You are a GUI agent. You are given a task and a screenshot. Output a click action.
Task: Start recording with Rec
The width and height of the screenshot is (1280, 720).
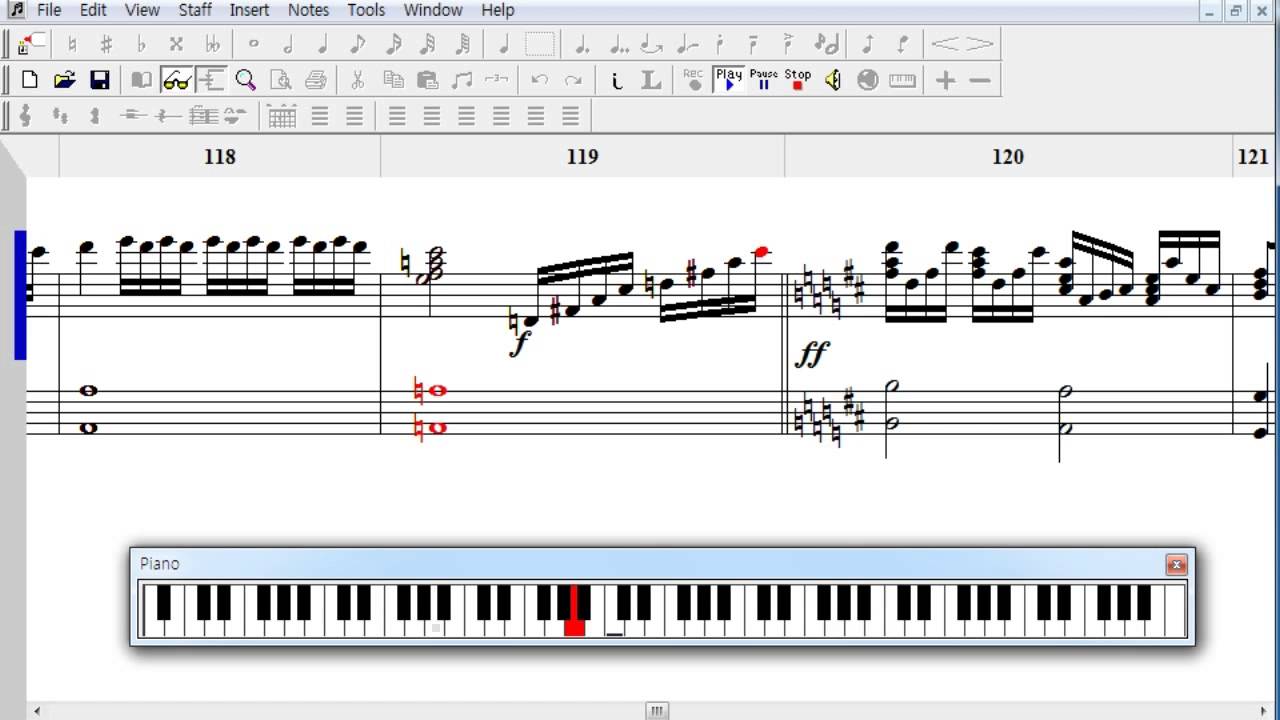tap(693, 80)
